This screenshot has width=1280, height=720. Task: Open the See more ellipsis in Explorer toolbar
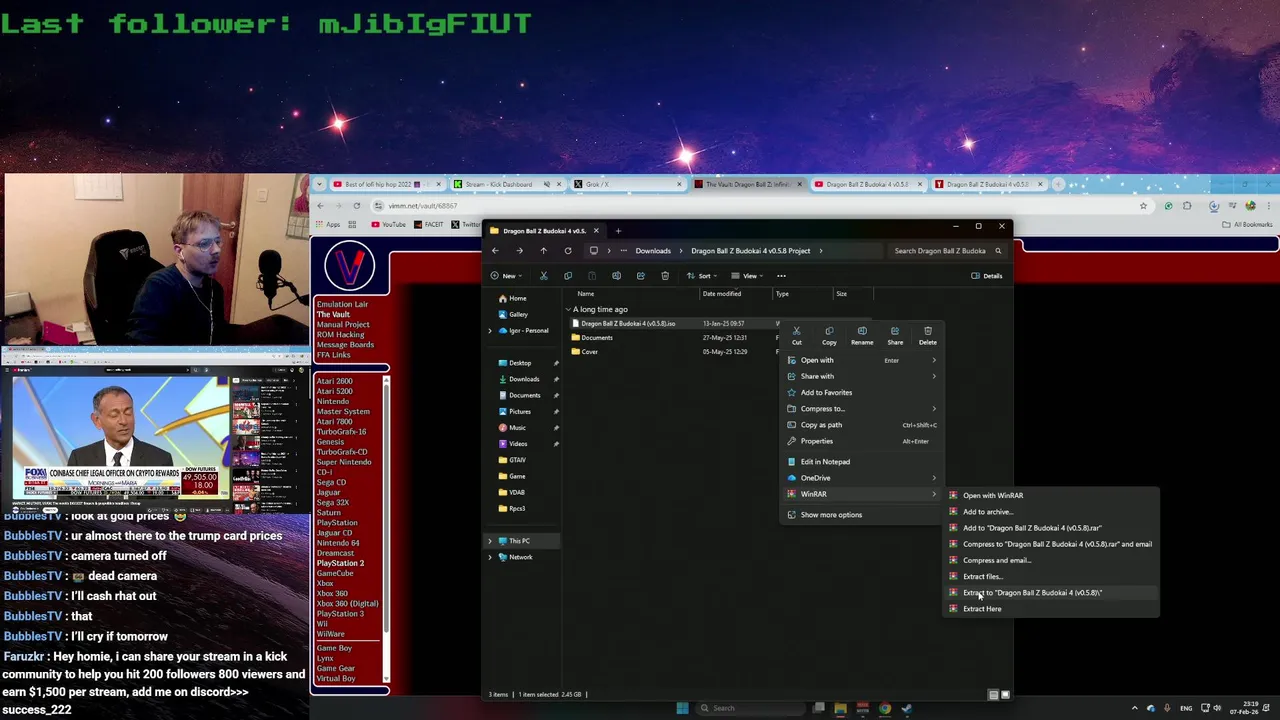(x=781, y=276)
